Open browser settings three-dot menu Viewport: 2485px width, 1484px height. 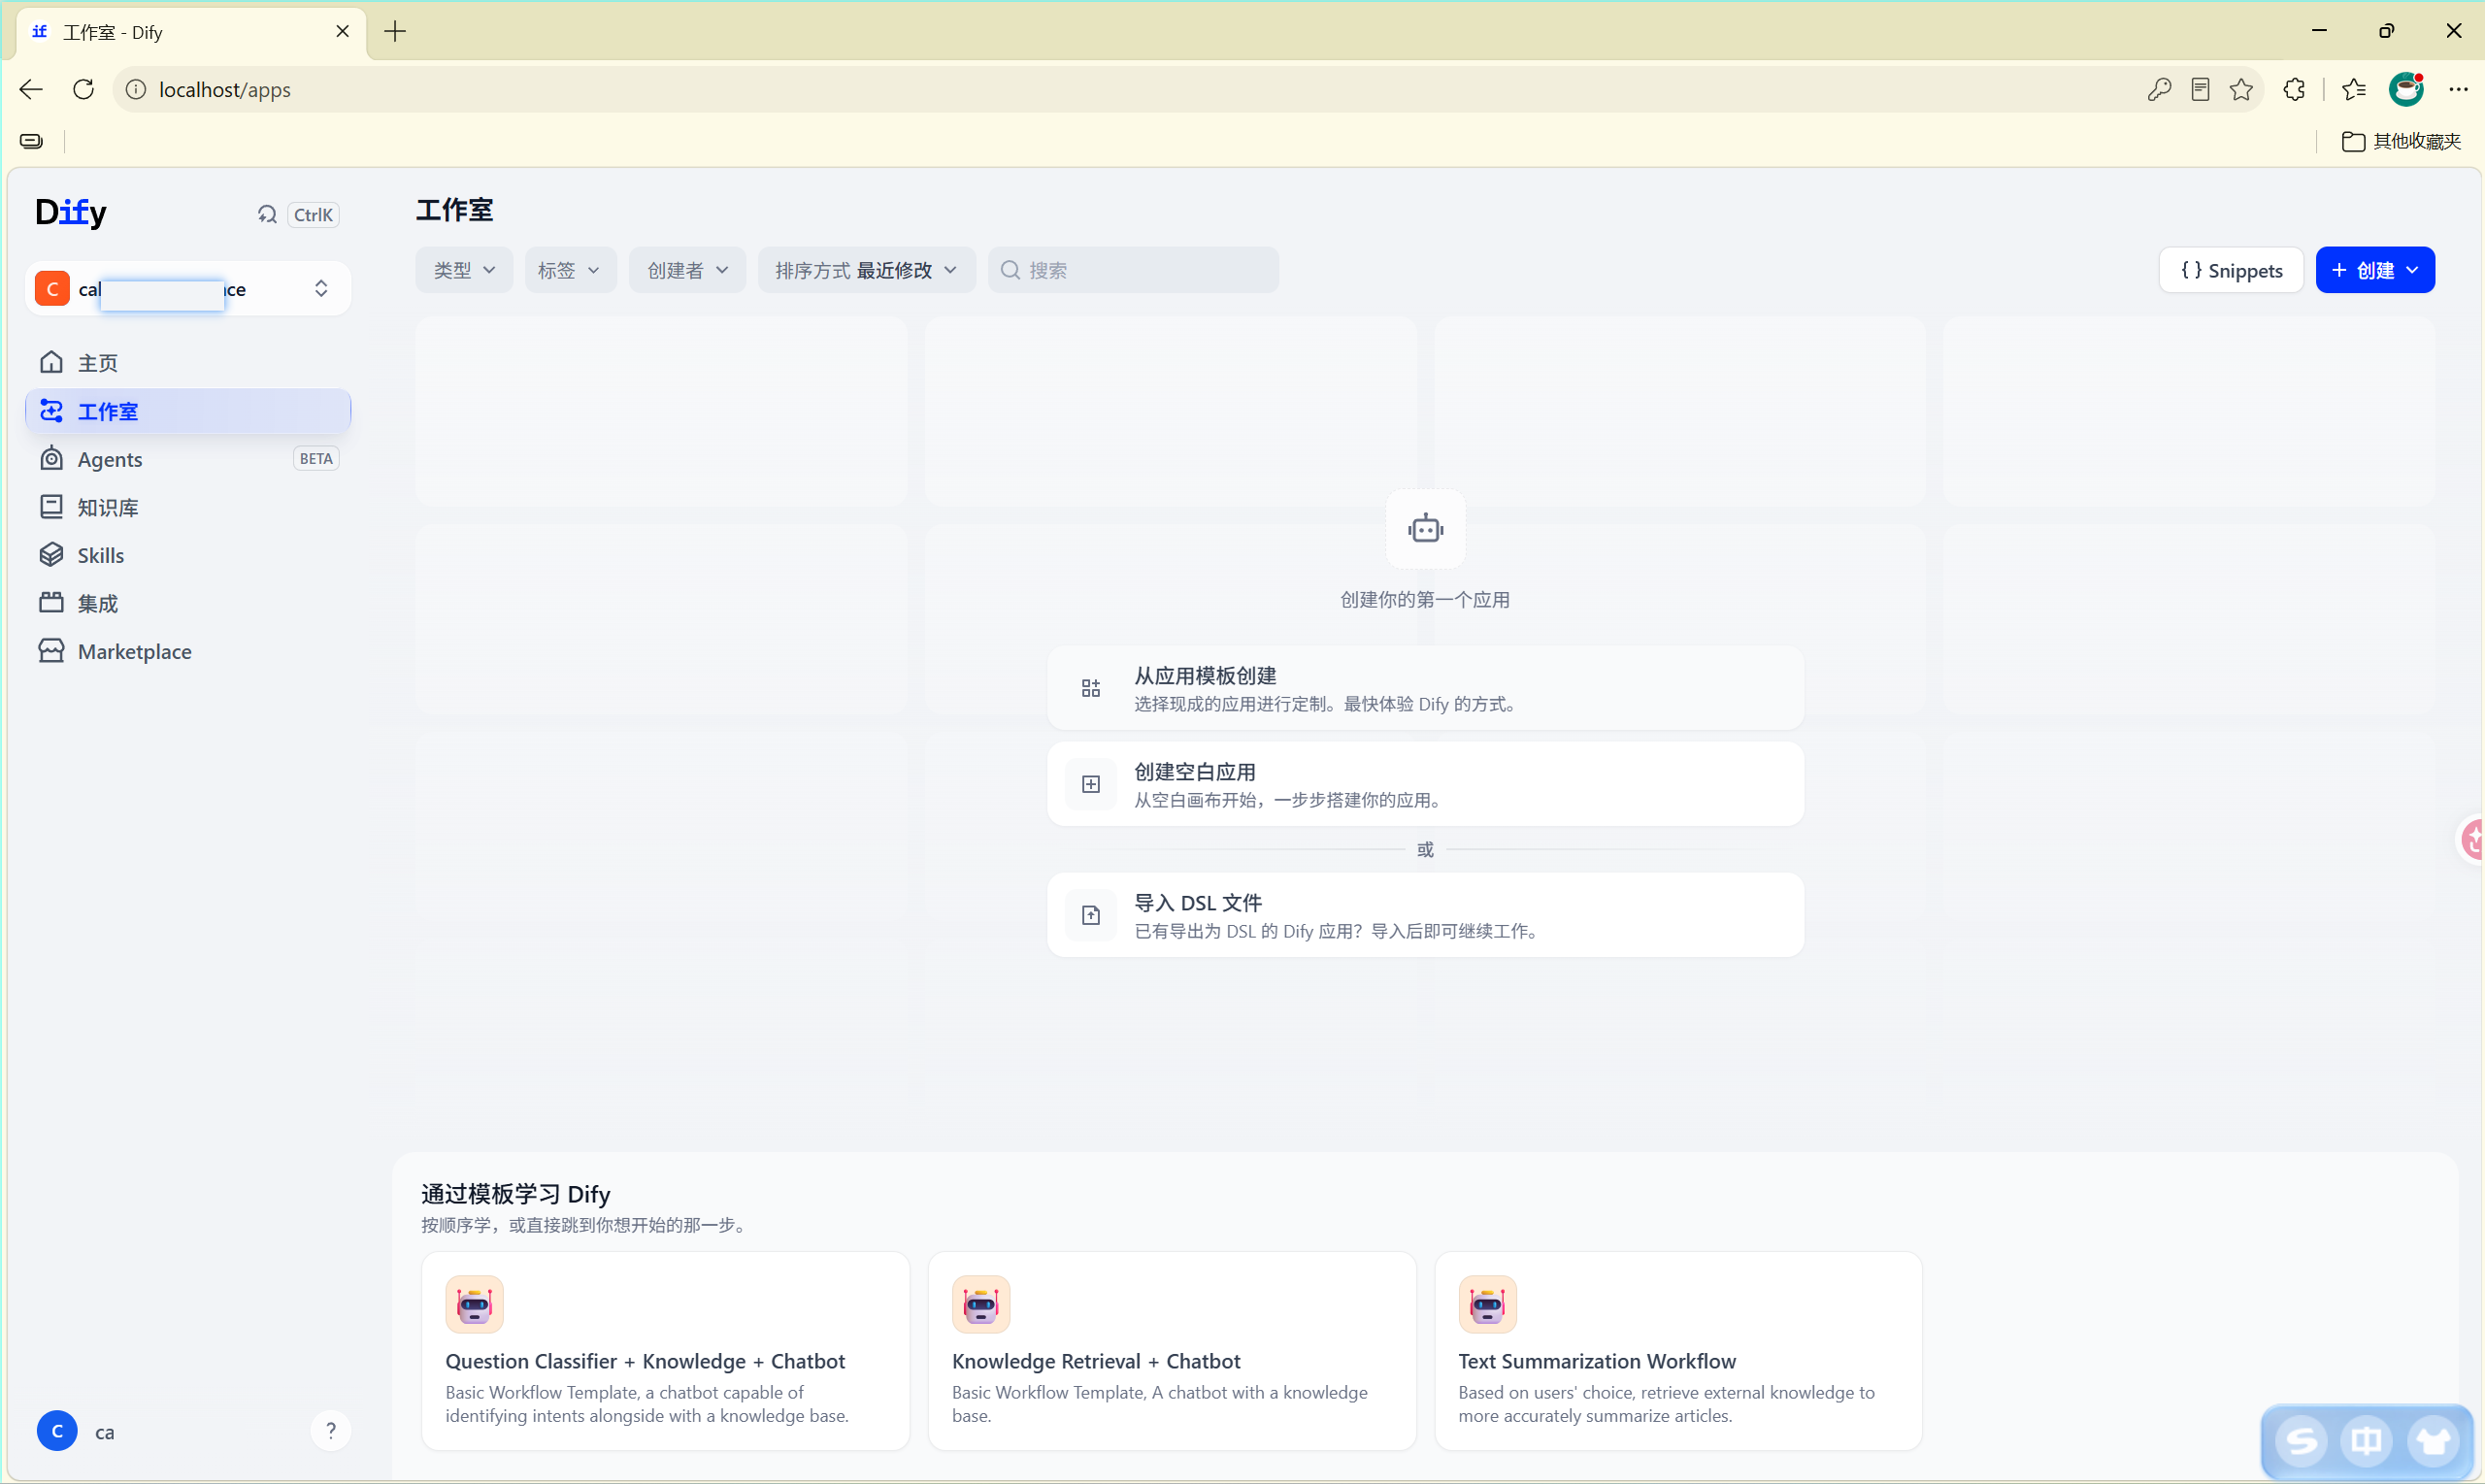click(x=2458, y=89)
